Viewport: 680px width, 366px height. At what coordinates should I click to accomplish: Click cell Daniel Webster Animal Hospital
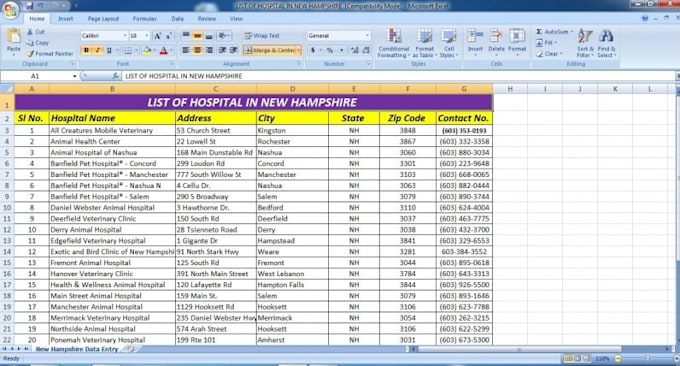(x=112, y=208)
